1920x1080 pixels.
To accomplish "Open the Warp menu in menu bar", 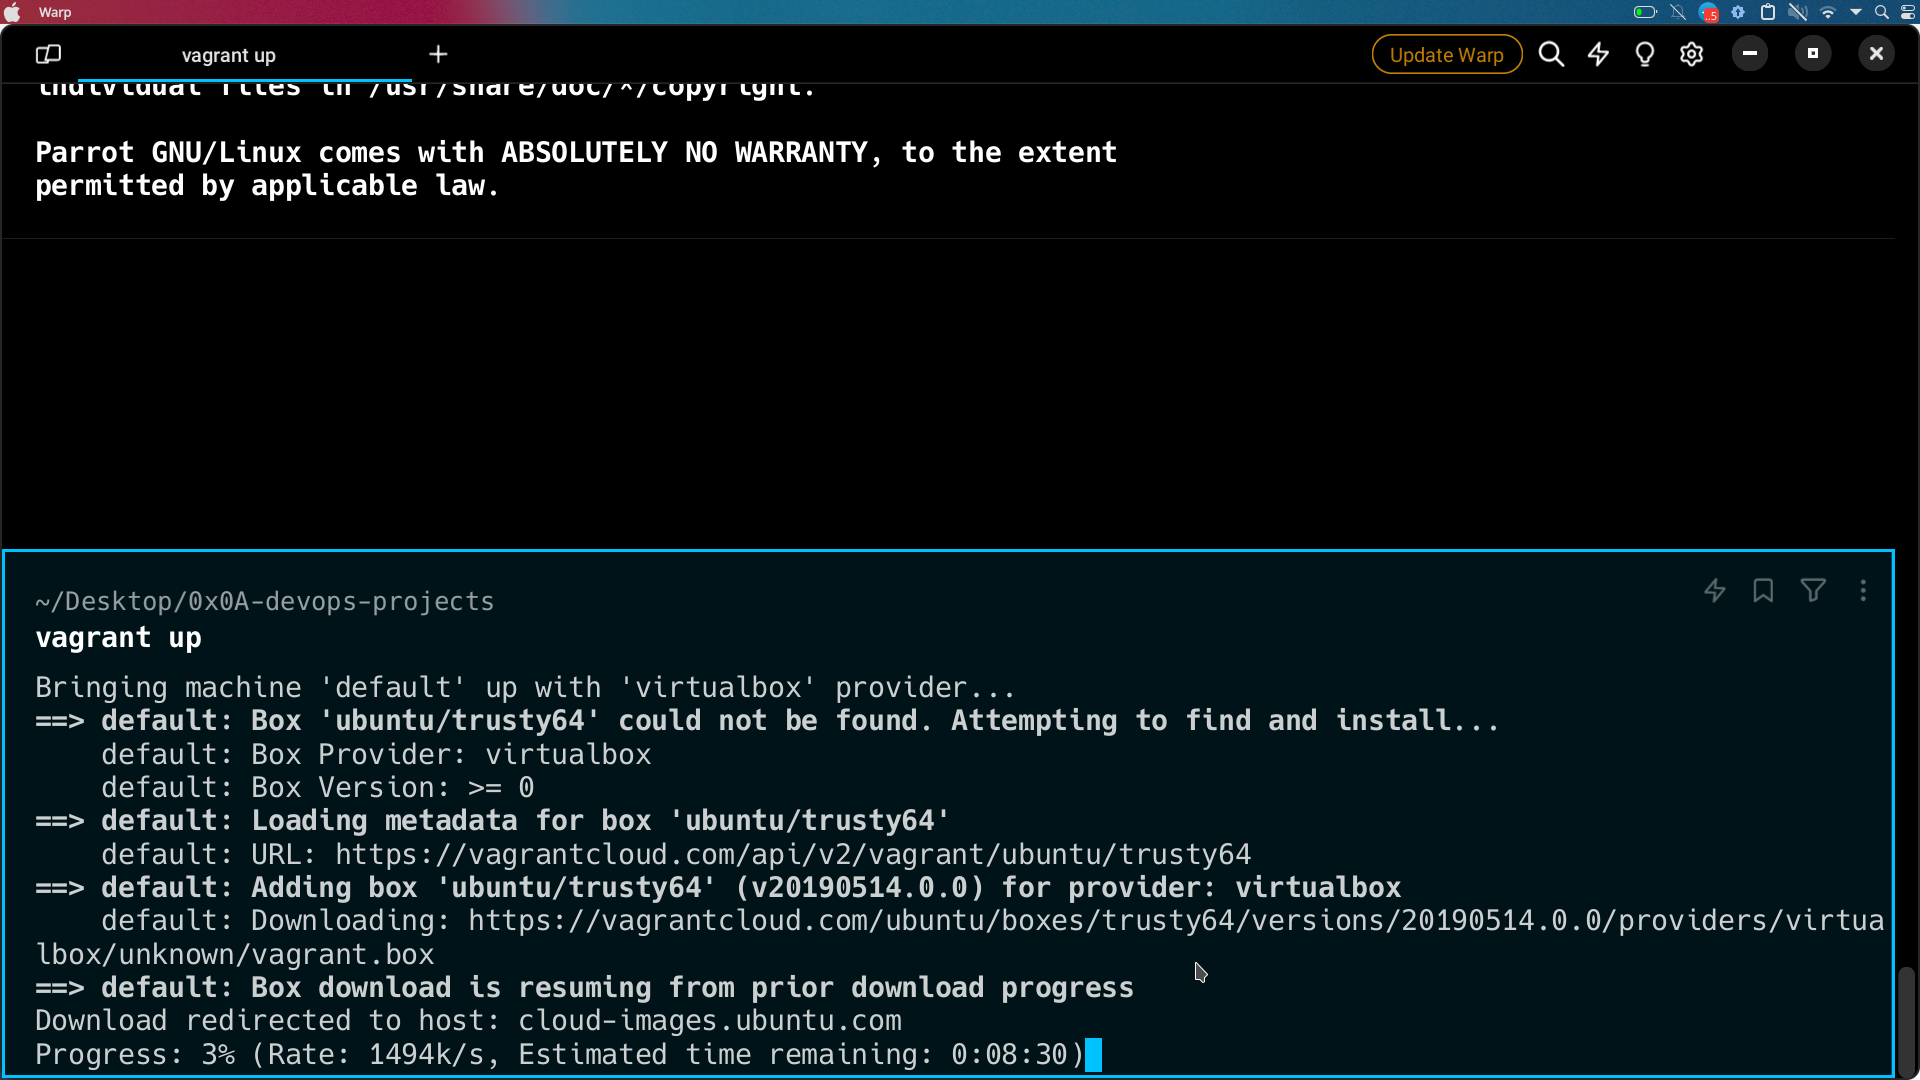I will tap(55, 12).
